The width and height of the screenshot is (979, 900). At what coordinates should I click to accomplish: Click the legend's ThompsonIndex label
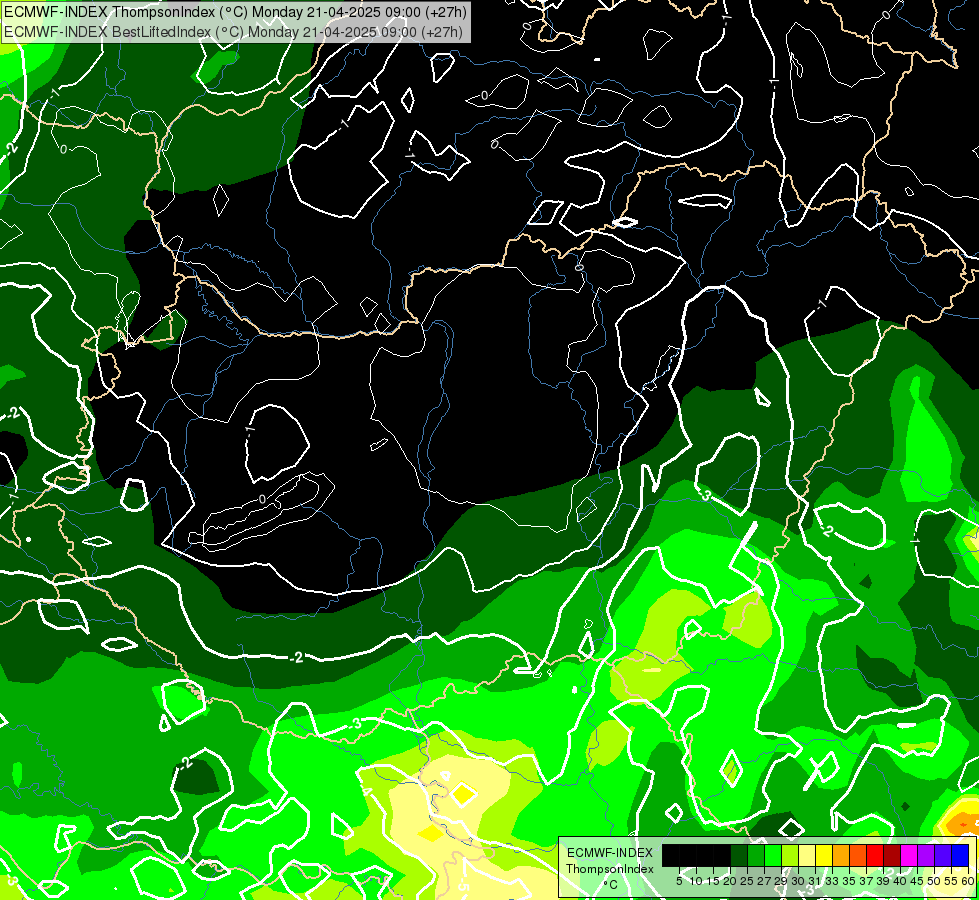pos(610,869)
